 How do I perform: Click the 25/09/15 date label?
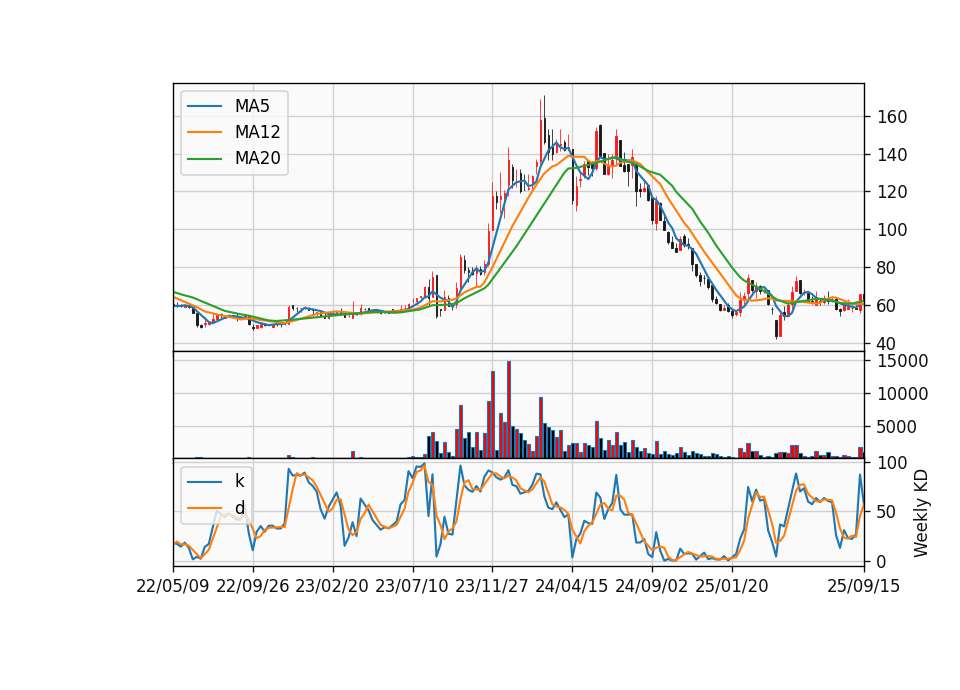864,586
